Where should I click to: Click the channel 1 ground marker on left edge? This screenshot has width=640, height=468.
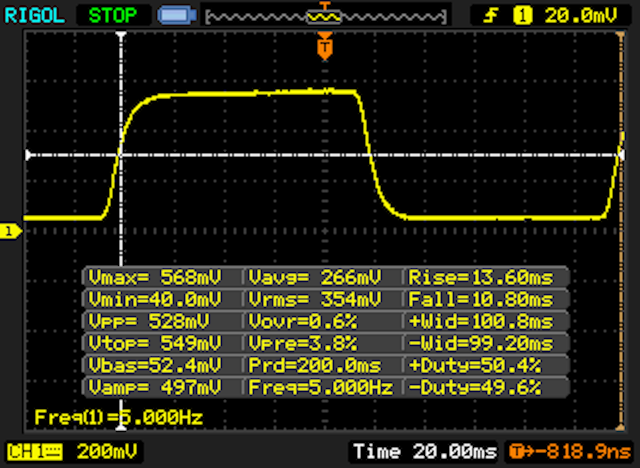point(10,232)
